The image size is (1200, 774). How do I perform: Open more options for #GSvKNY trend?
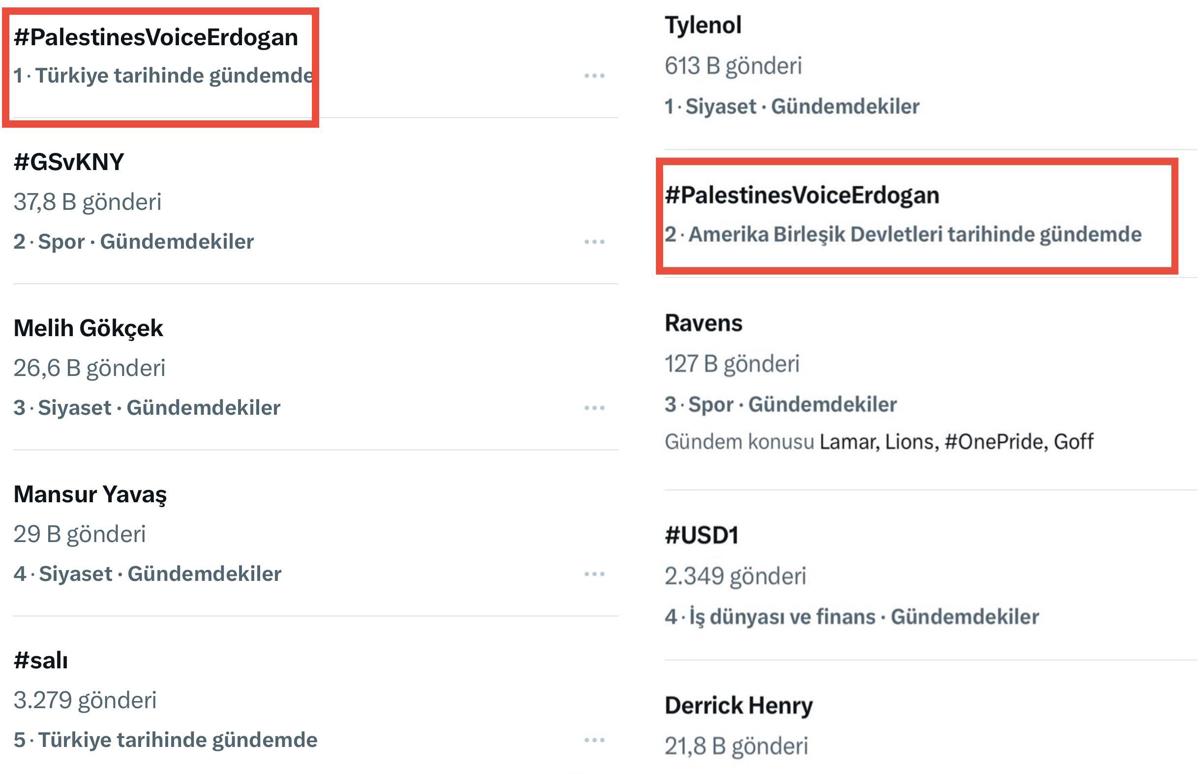(595, 242)
